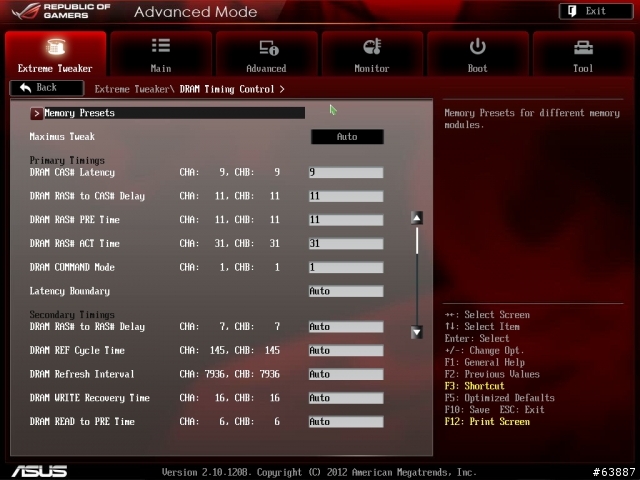
Task: Click the F2: Previous Values hint
Action: coord(492,374)
